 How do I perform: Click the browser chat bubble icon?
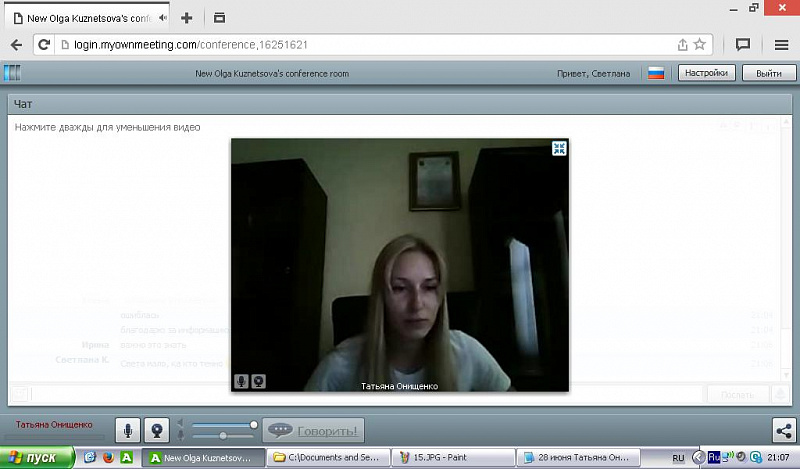click(x=743, y=44)
